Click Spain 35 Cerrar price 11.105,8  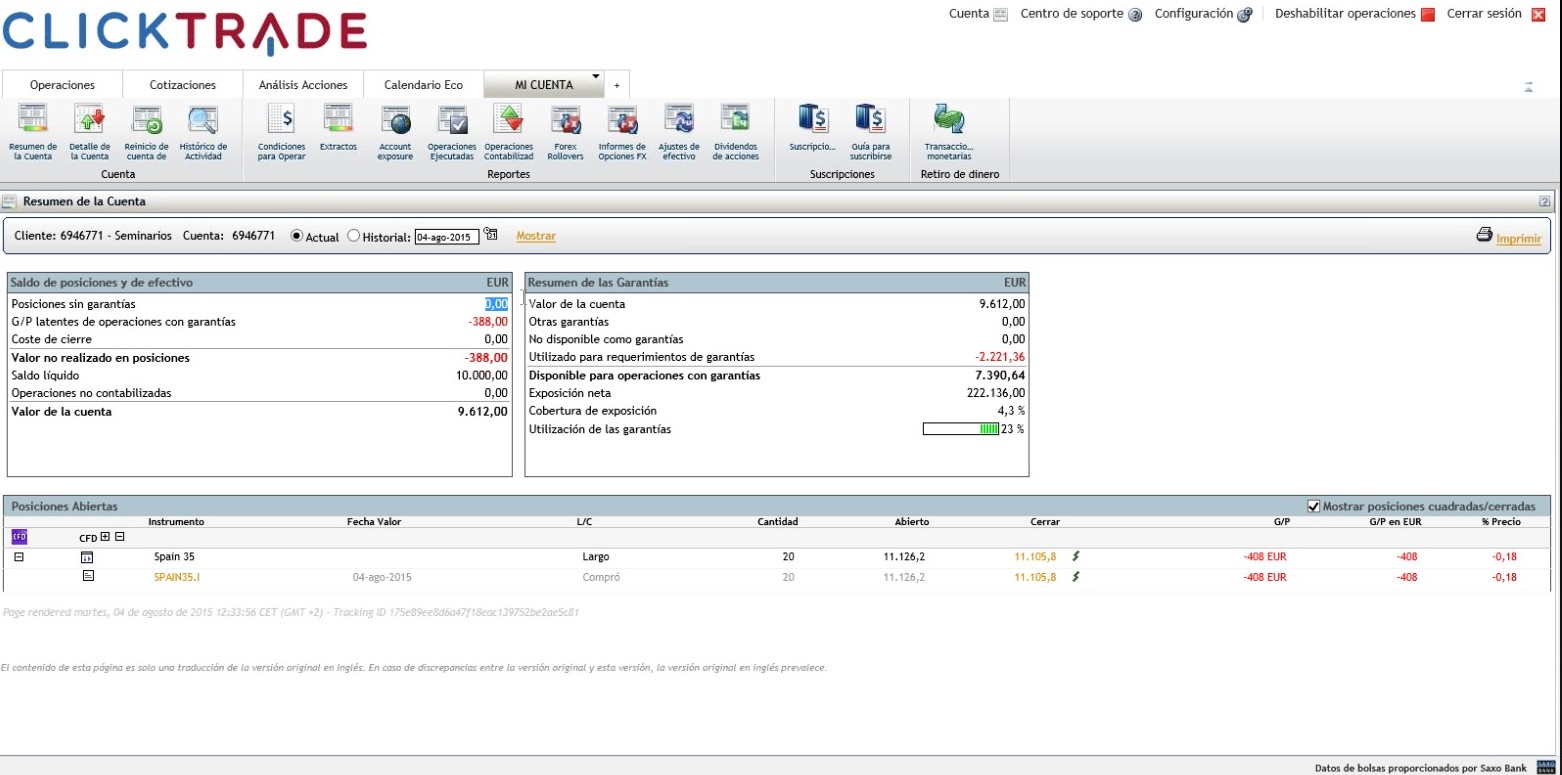point(1035,557)
